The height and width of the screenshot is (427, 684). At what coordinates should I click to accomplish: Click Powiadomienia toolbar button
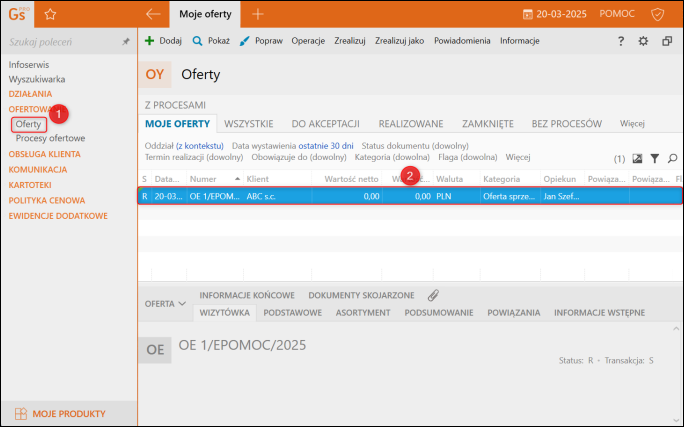pyautogui.click(x=462, y=41)
